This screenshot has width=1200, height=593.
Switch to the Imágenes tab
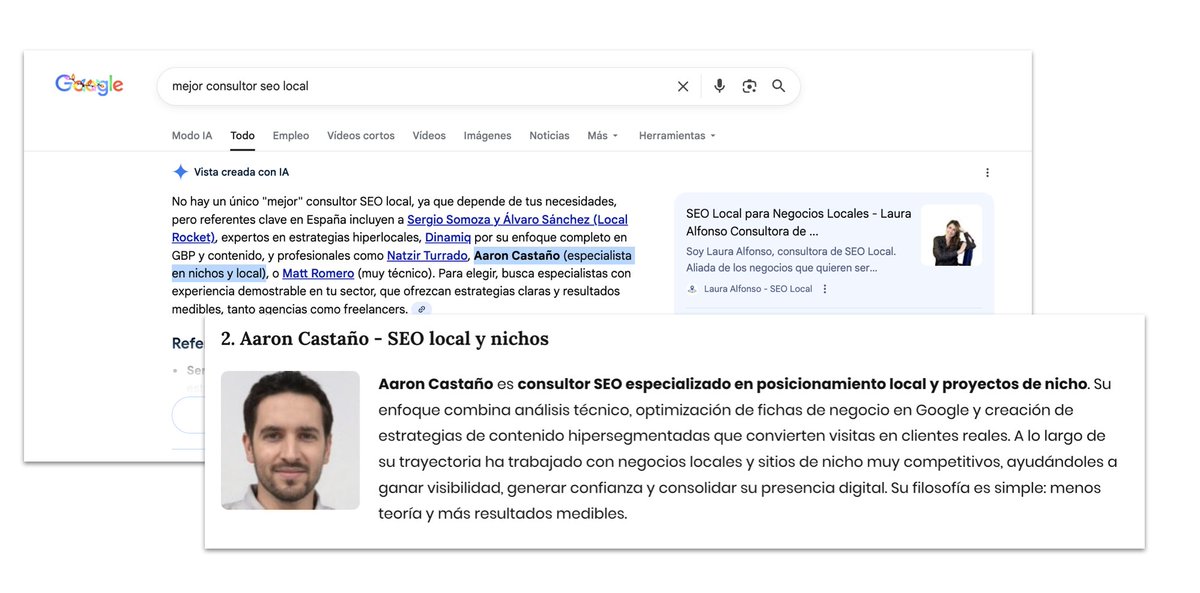pos(487,135)
